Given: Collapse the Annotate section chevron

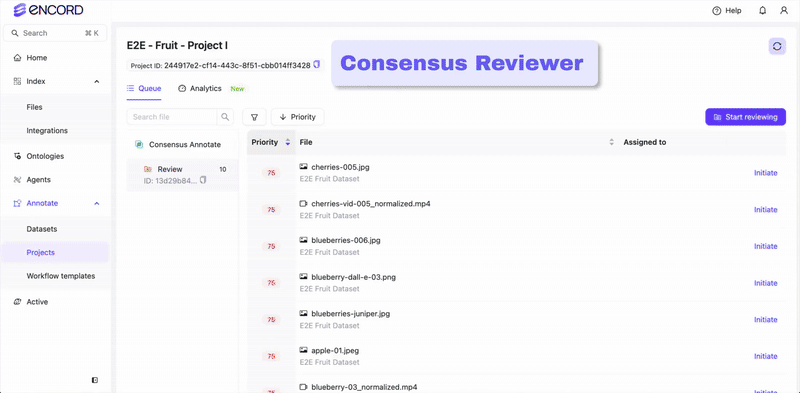Looking at the screenshot, I should pyautogui.click(x=96, y=203).
